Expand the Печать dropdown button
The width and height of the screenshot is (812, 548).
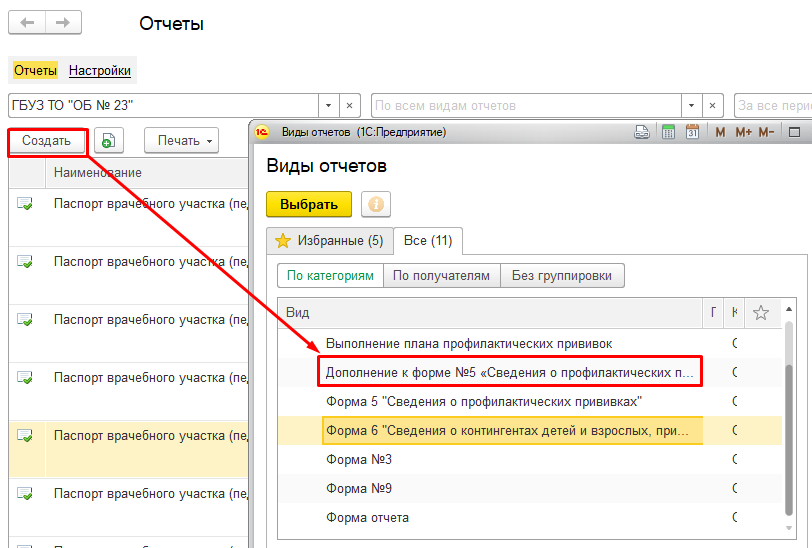click(181, 141)
